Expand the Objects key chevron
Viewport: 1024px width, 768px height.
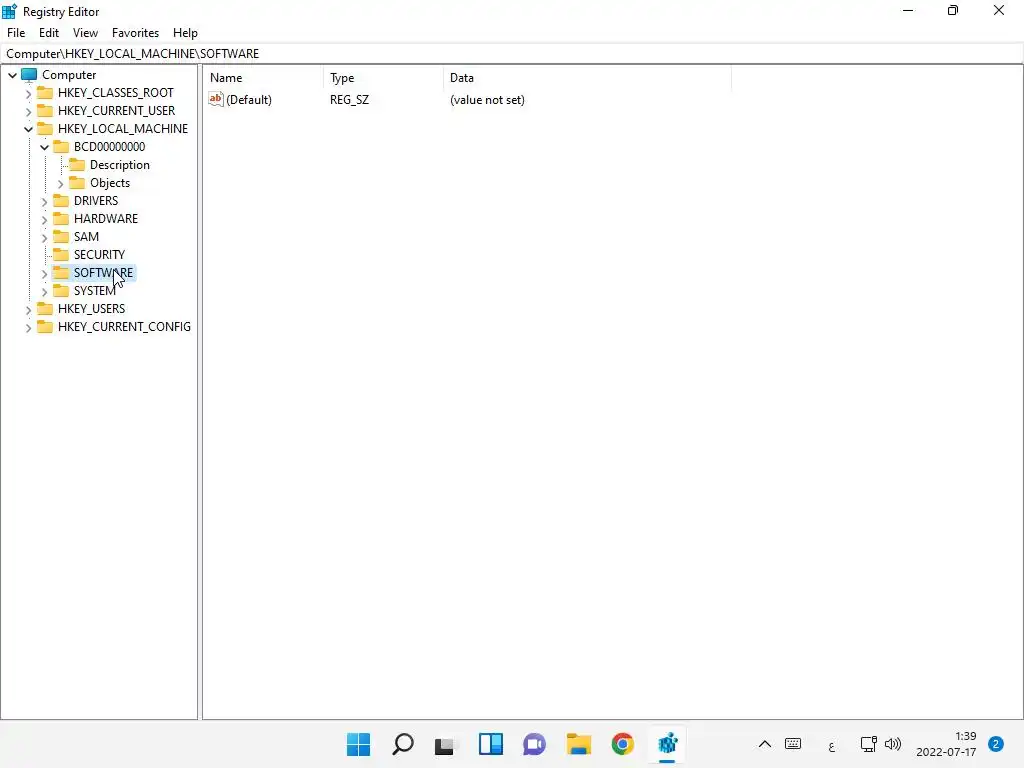(60, 184)
